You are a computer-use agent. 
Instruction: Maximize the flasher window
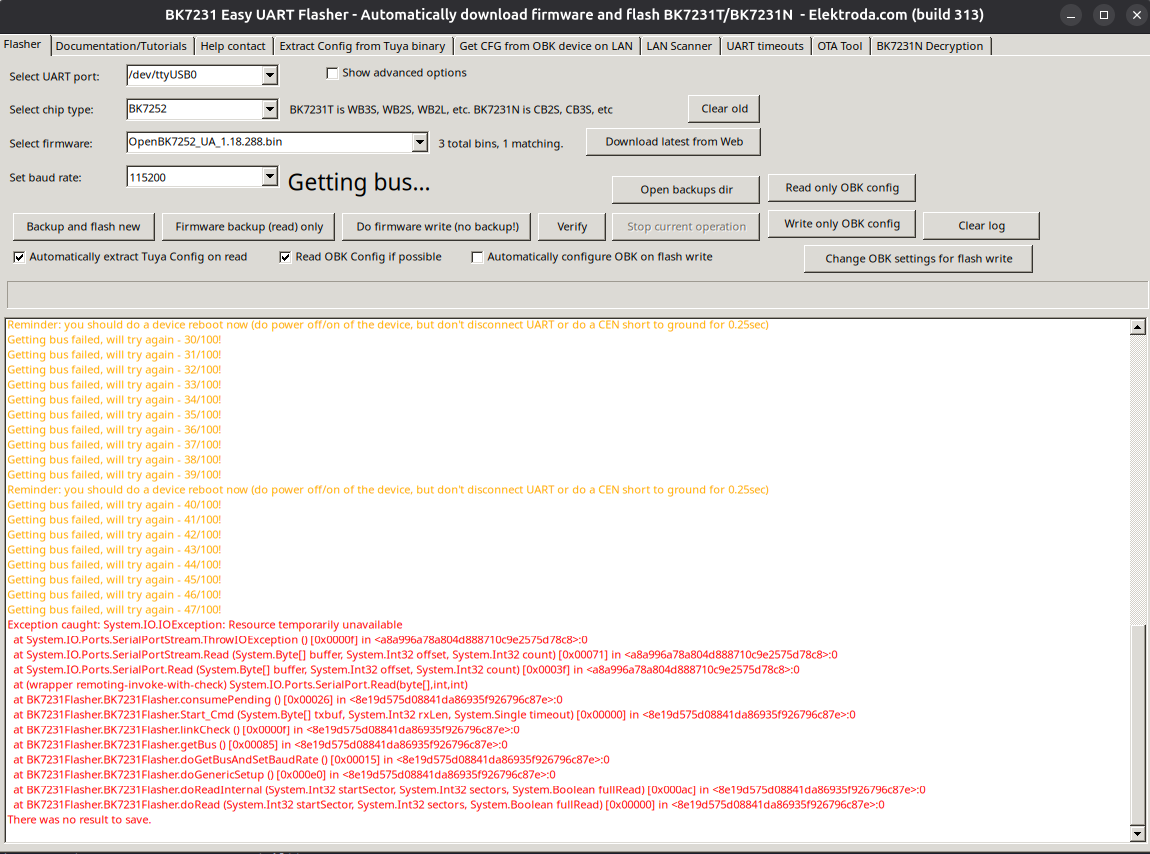point(1104,15)
